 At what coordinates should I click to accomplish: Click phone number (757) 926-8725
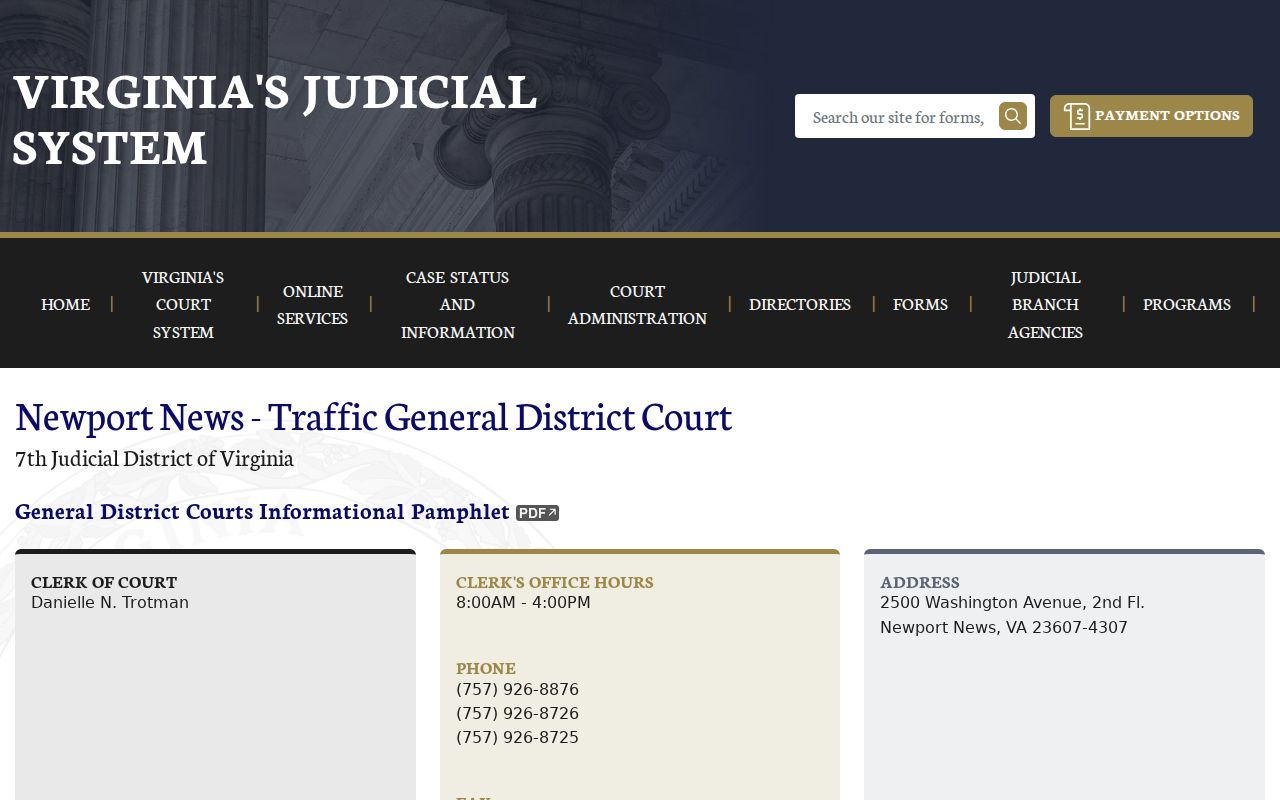click(517, 738)
